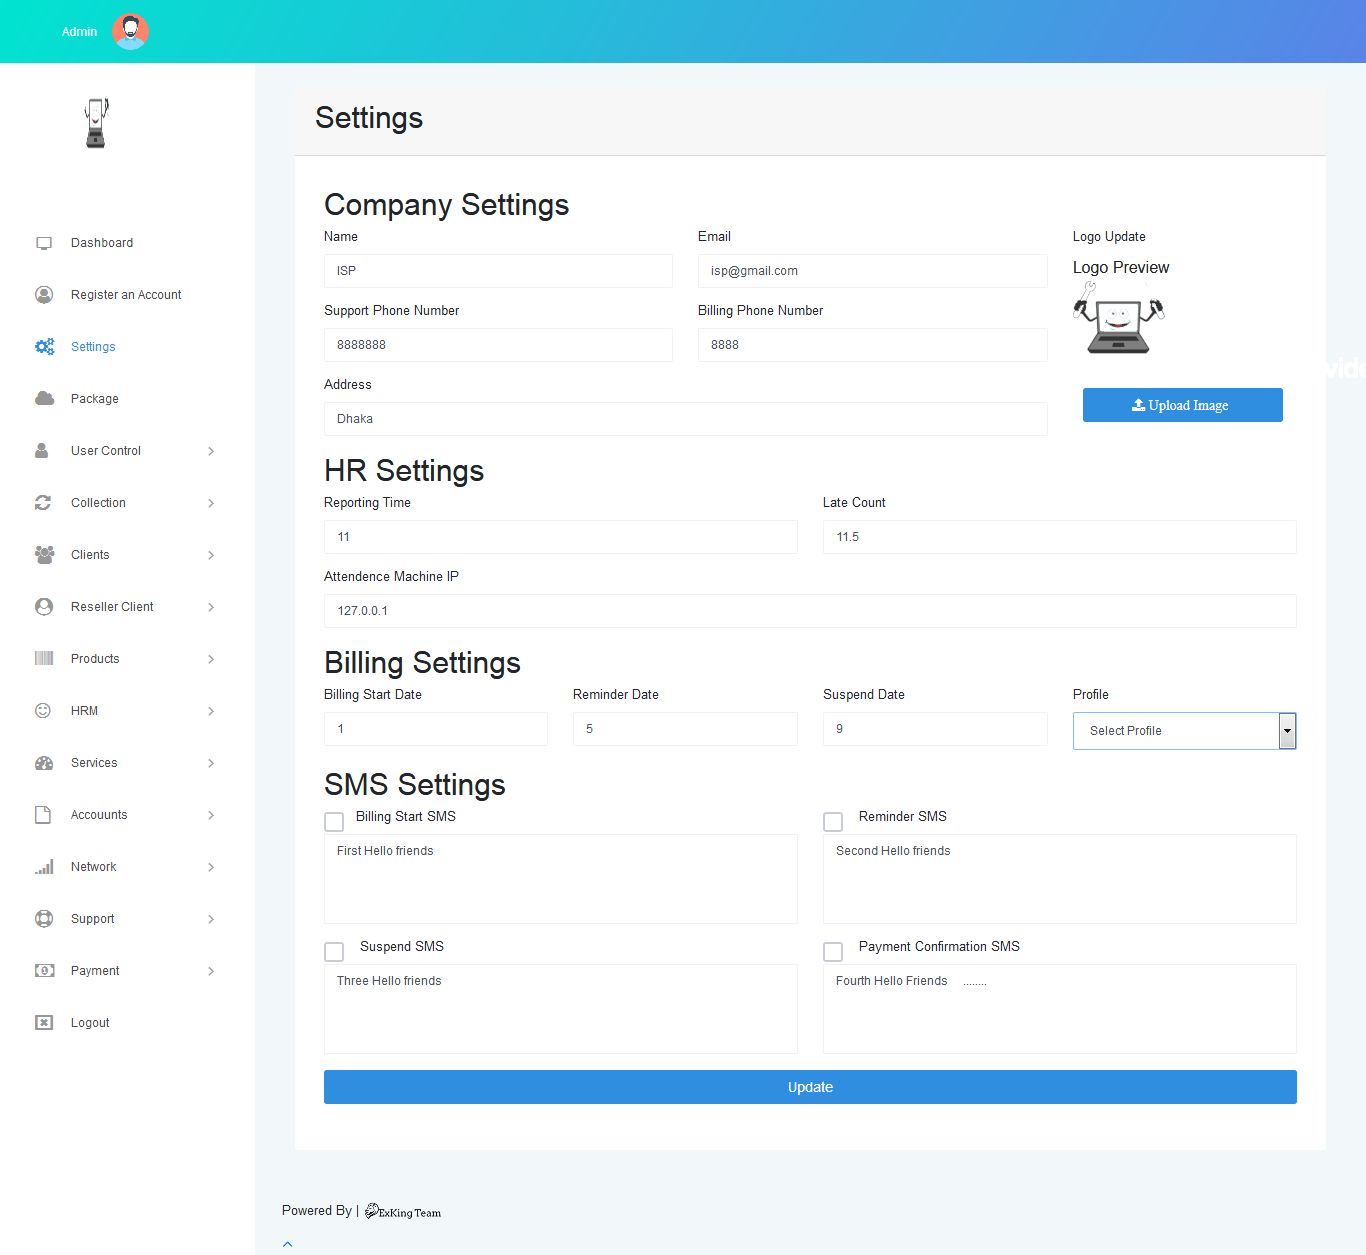Click the Billing Start Date field
This screenshot has width=1366, height=1255.
pyautogui.click(x=436, y=729)
